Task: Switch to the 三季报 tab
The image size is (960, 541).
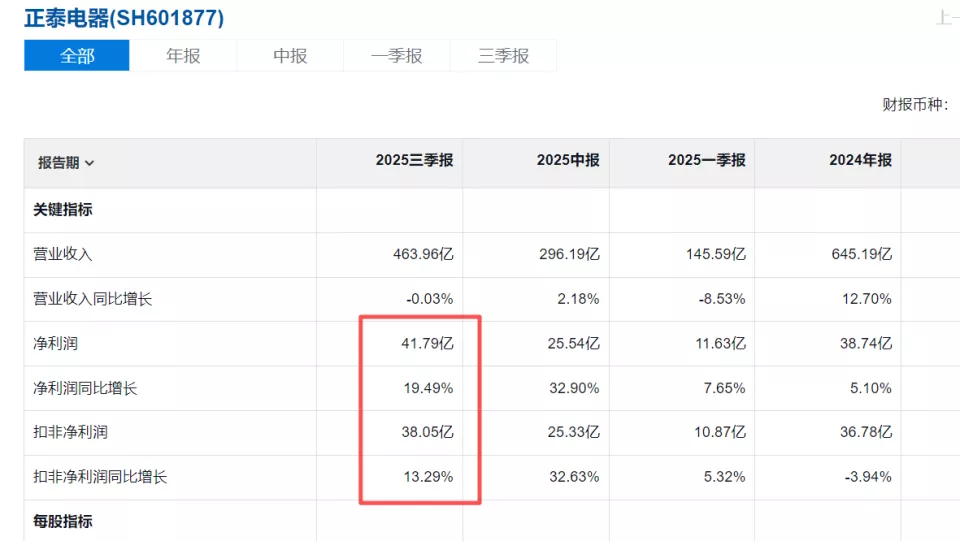Action: pos(503,56)
